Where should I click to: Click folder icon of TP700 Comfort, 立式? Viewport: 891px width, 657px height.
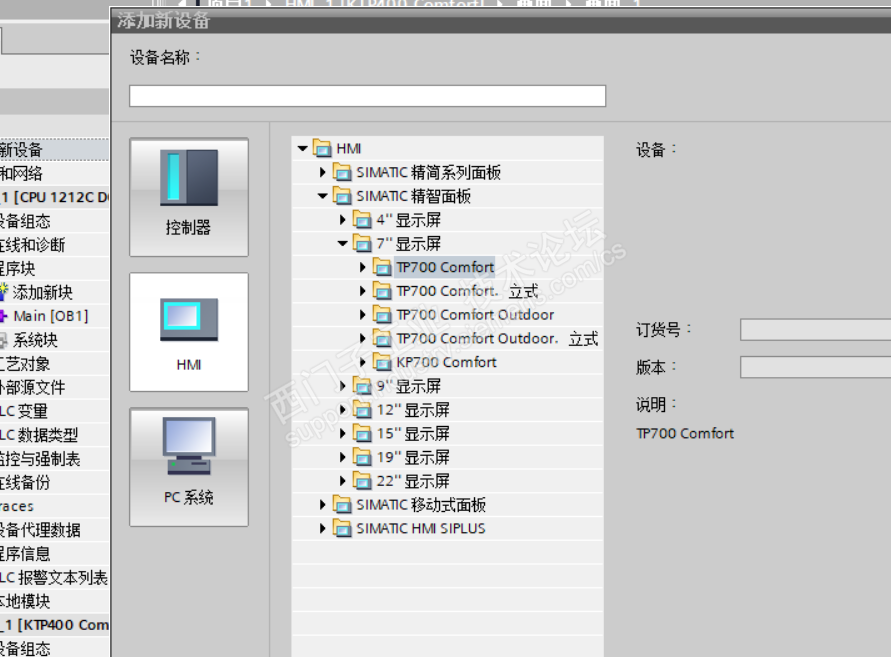(382, 290)
